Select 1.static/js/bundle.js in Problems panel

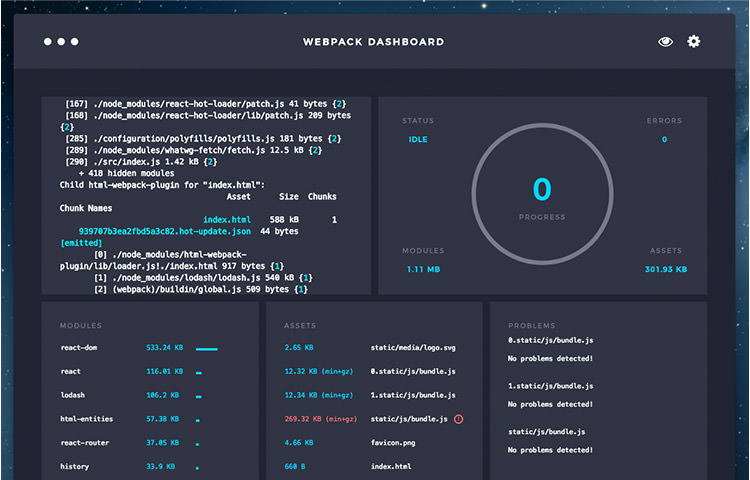coord(551,386)
